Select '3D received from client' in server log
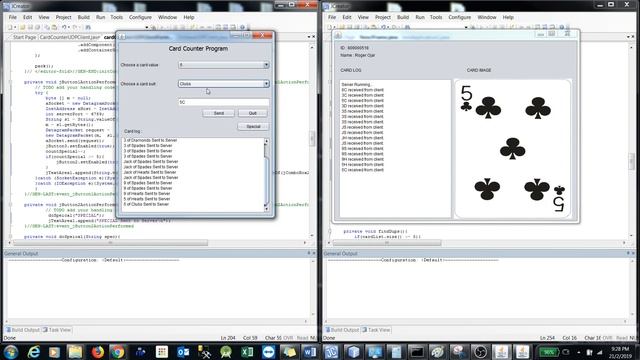Viewport: 640px width, 360px height. point(362,106)
